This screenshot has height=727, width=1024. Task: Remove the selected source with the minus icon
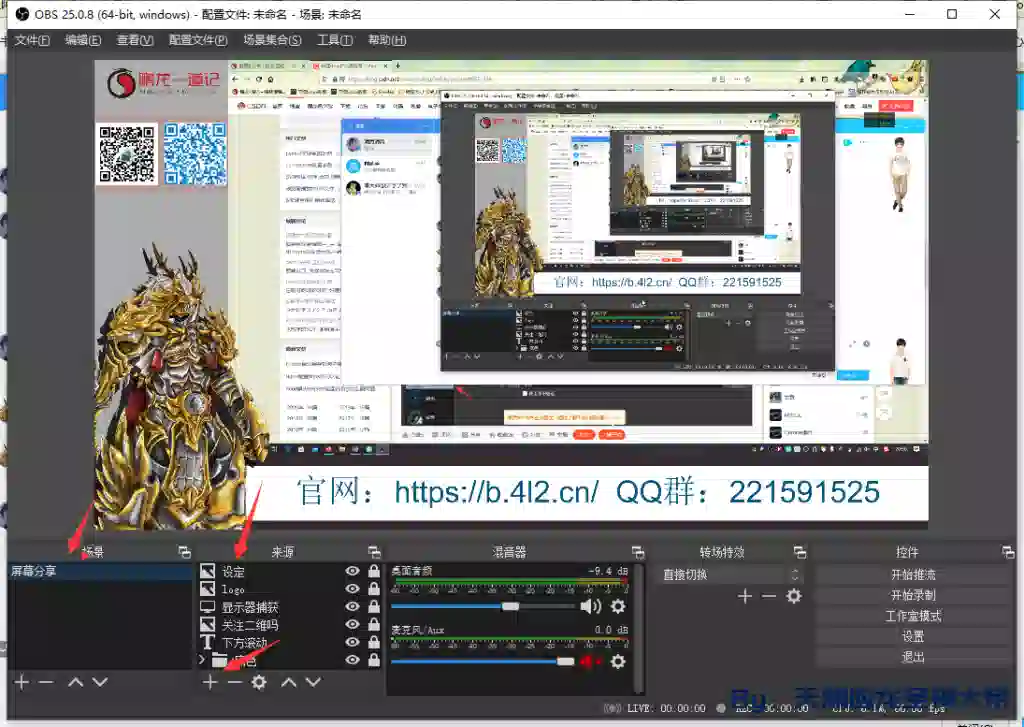tap(234, 683)
